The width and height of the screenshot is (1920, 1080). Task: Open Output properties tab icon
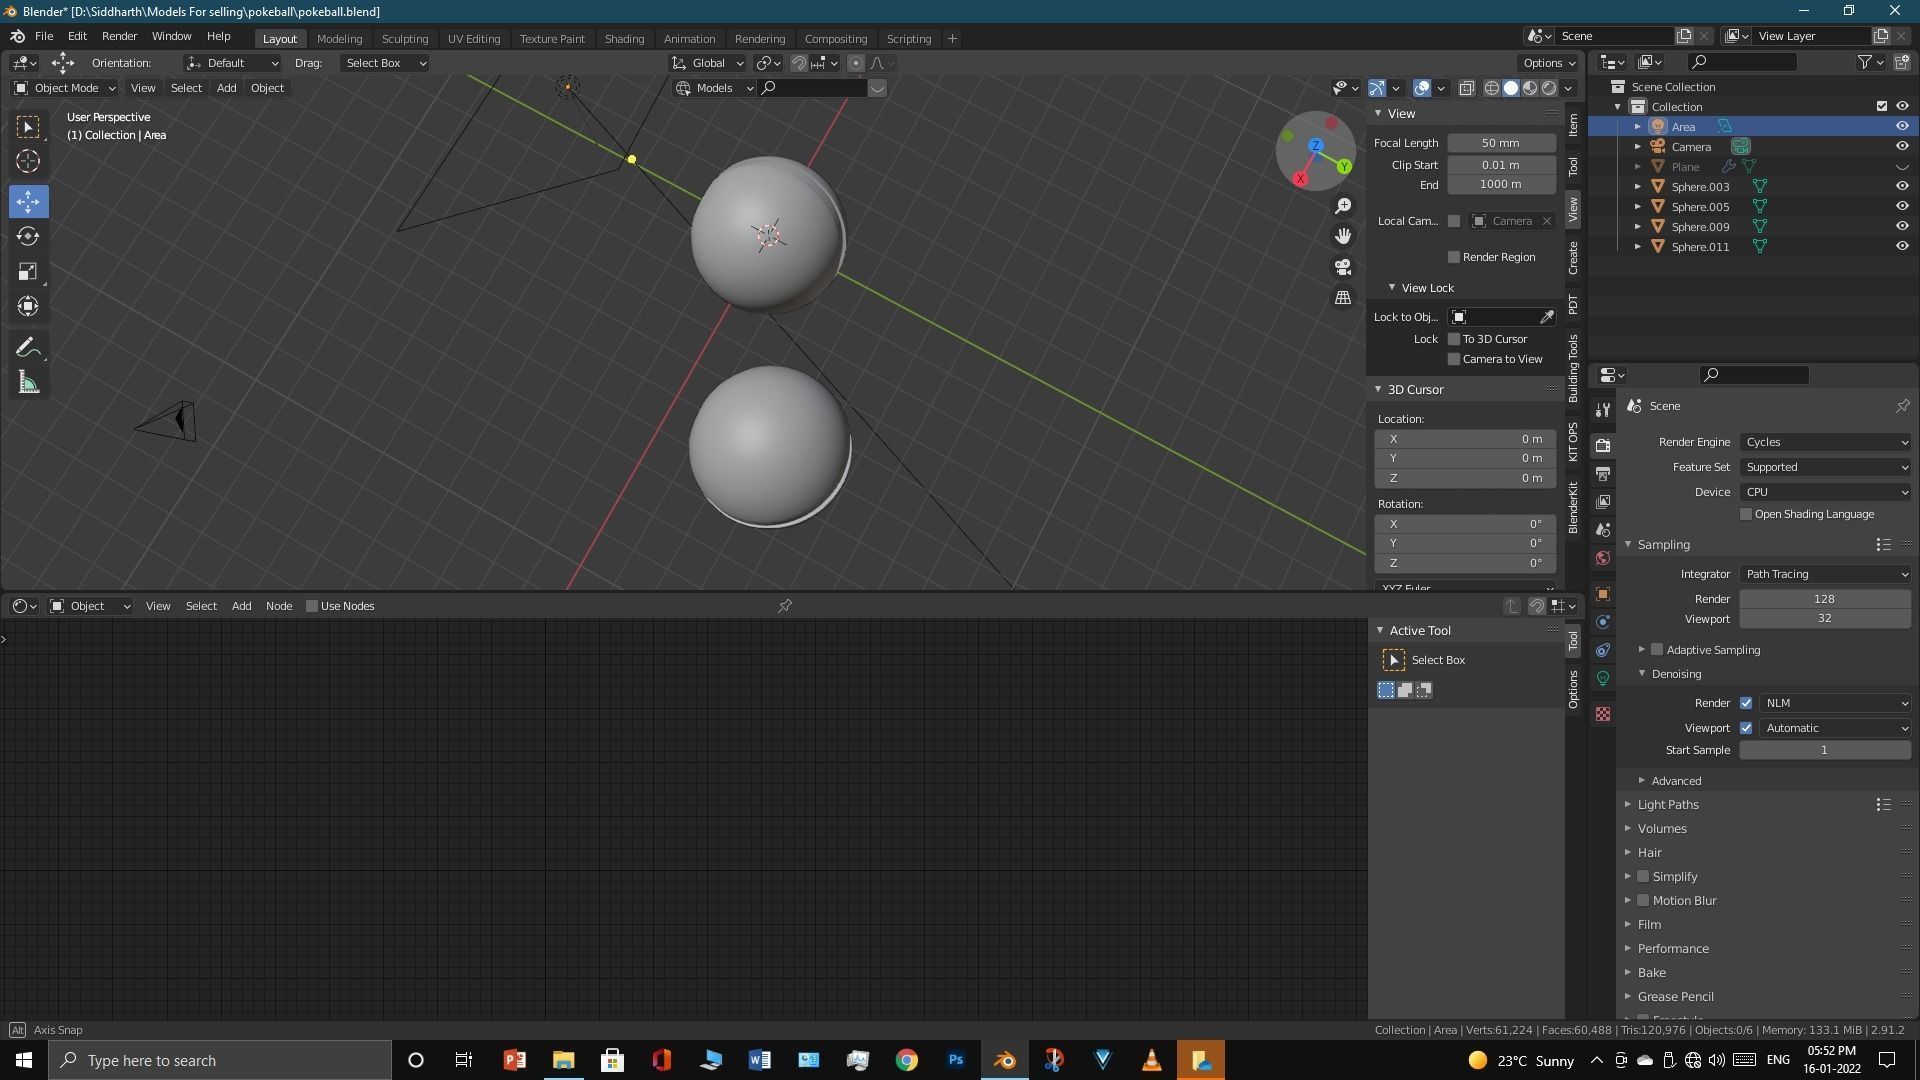[1603, 473]
